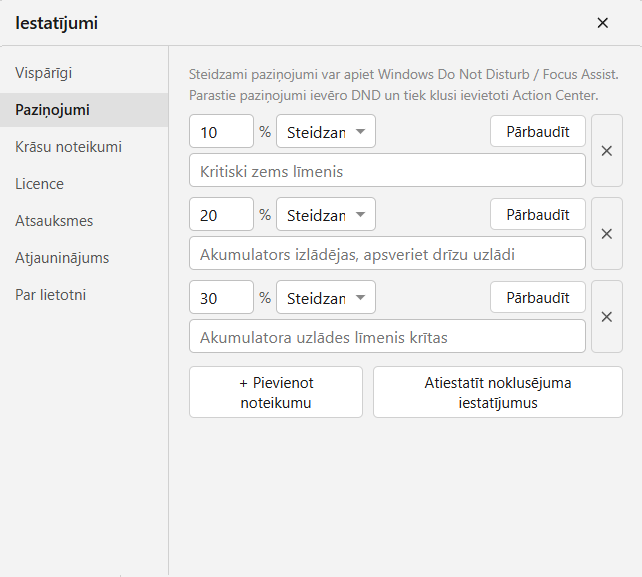Open the Steidzams dropdown for the 10% rule
This screenshot has width=642, height=577.
[326, 131]
